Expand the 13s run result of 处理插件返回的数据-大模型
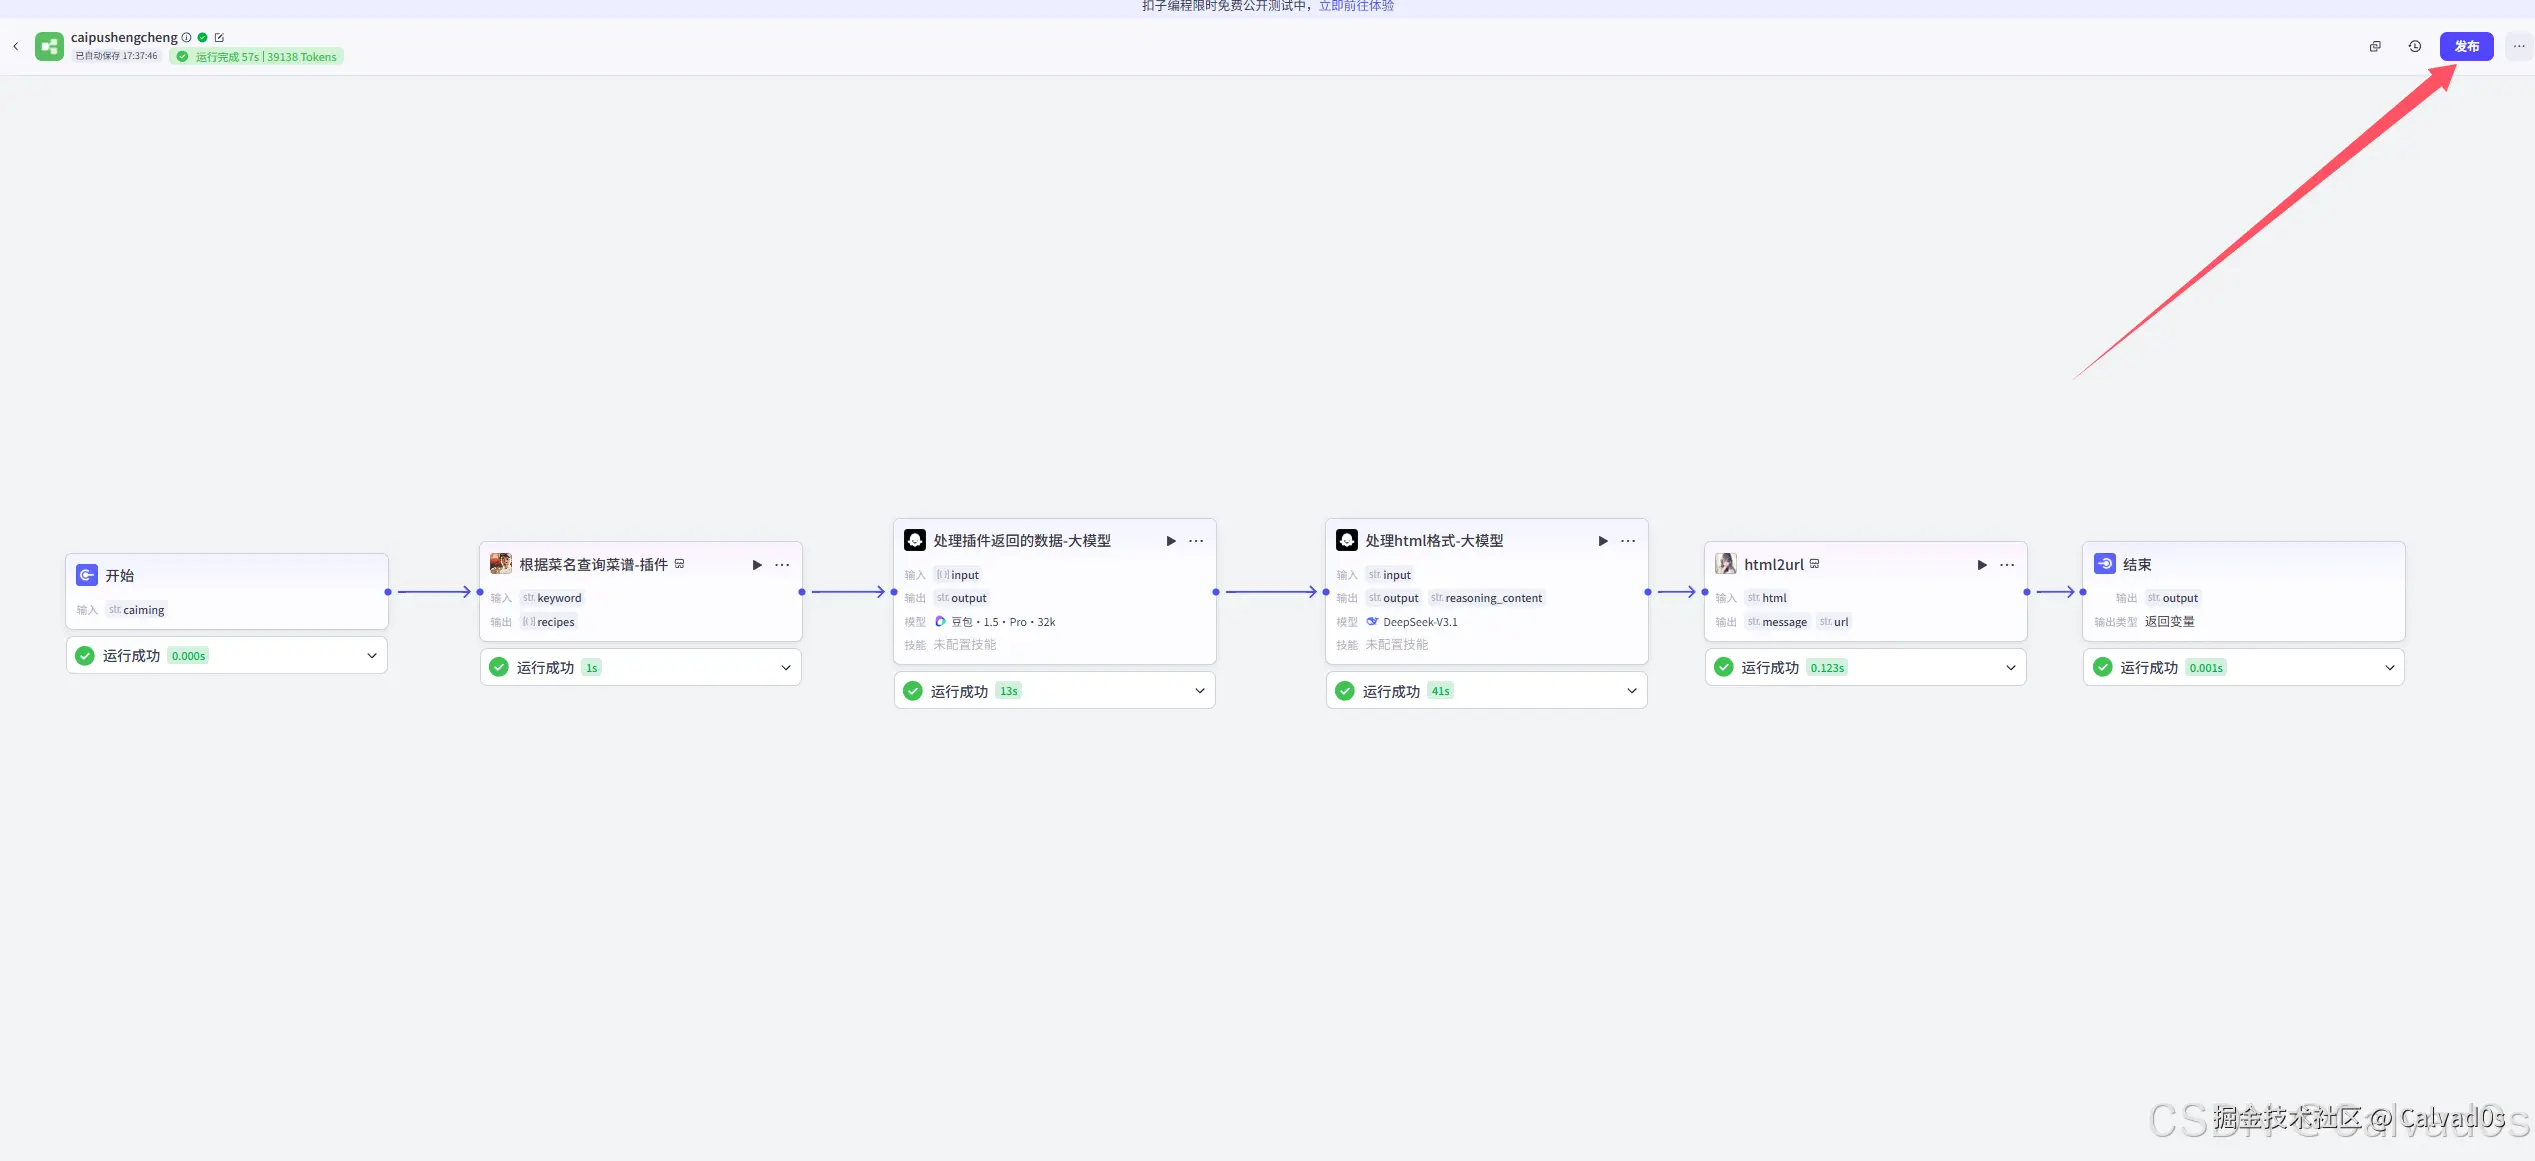Image resolution: width=2535 pixels, height=1161 pixels. 1200,691
